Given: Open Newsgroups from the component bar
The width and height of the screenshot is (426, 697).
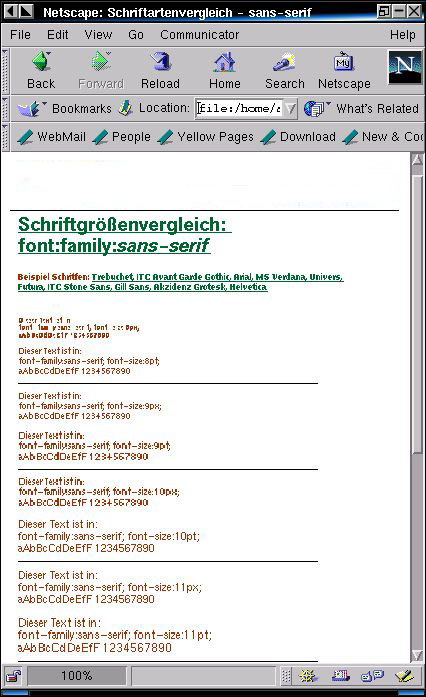Looking at the screenshot, I should (373, 676).
